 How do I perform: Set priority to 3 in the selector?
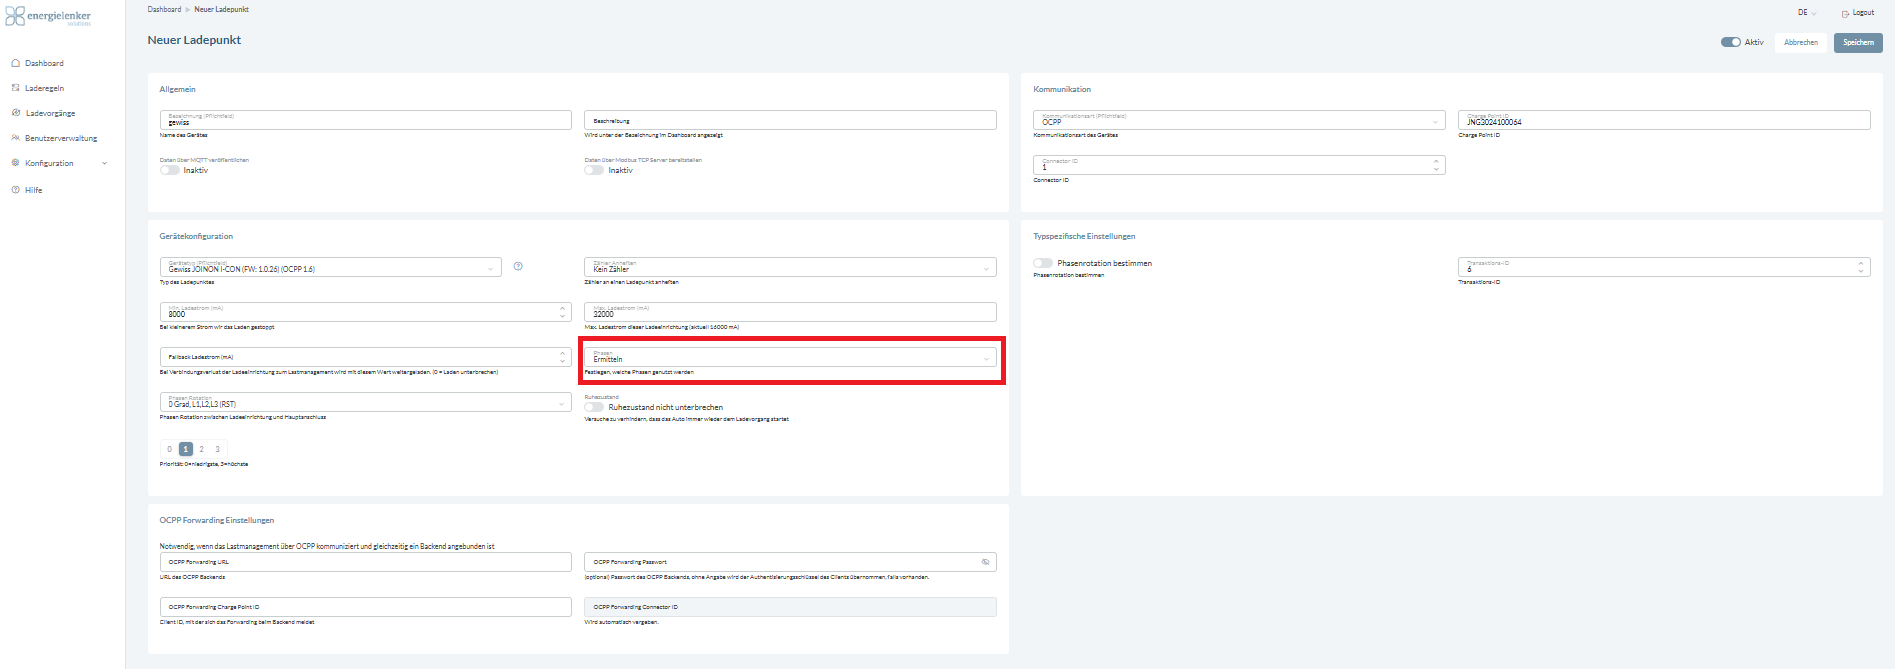click(x=217, y=449)
